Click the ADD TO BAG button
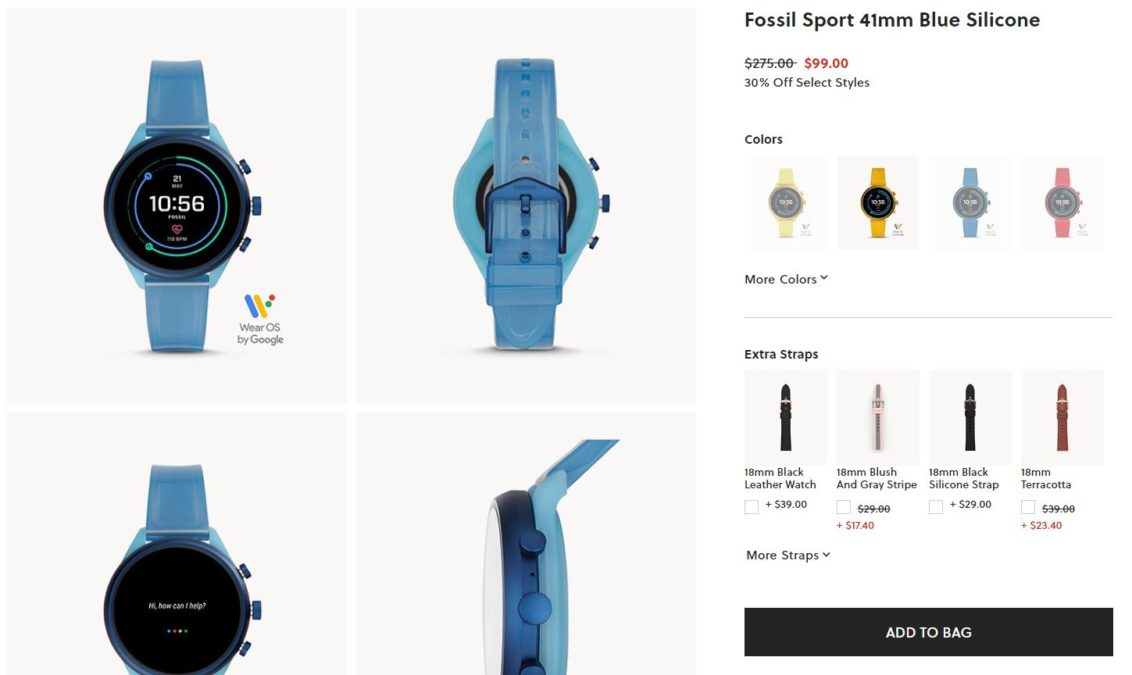 click(928, 632)
